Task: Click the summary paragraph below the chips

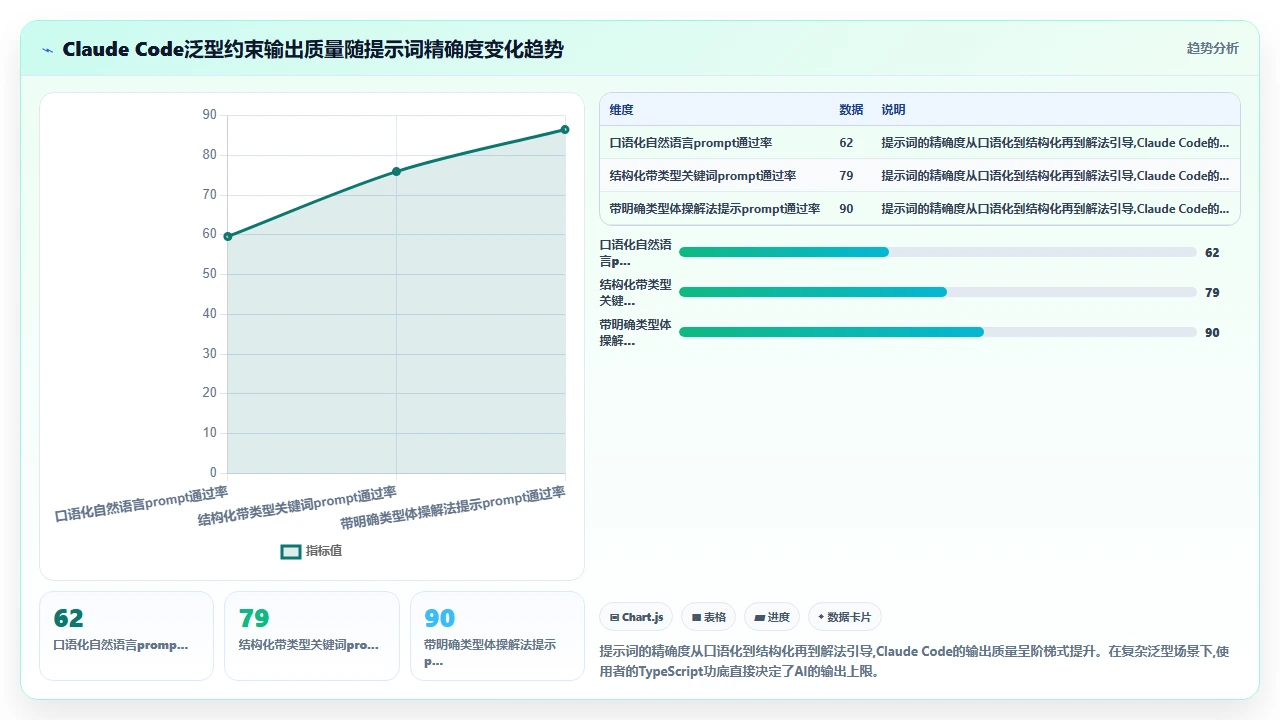Action: pos(914,661)
